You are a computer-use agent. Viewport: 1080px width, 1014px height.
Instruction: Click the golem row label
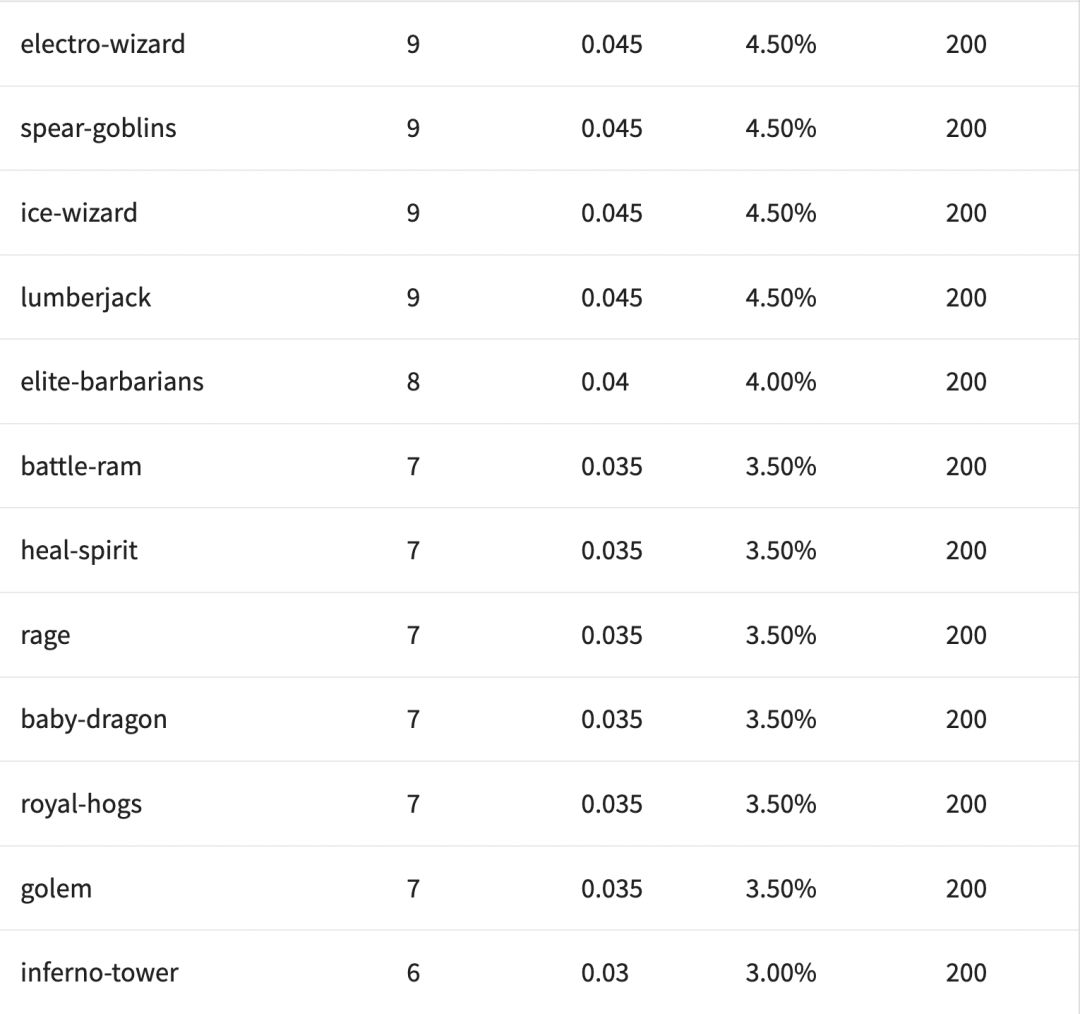[x=56, y=888]
